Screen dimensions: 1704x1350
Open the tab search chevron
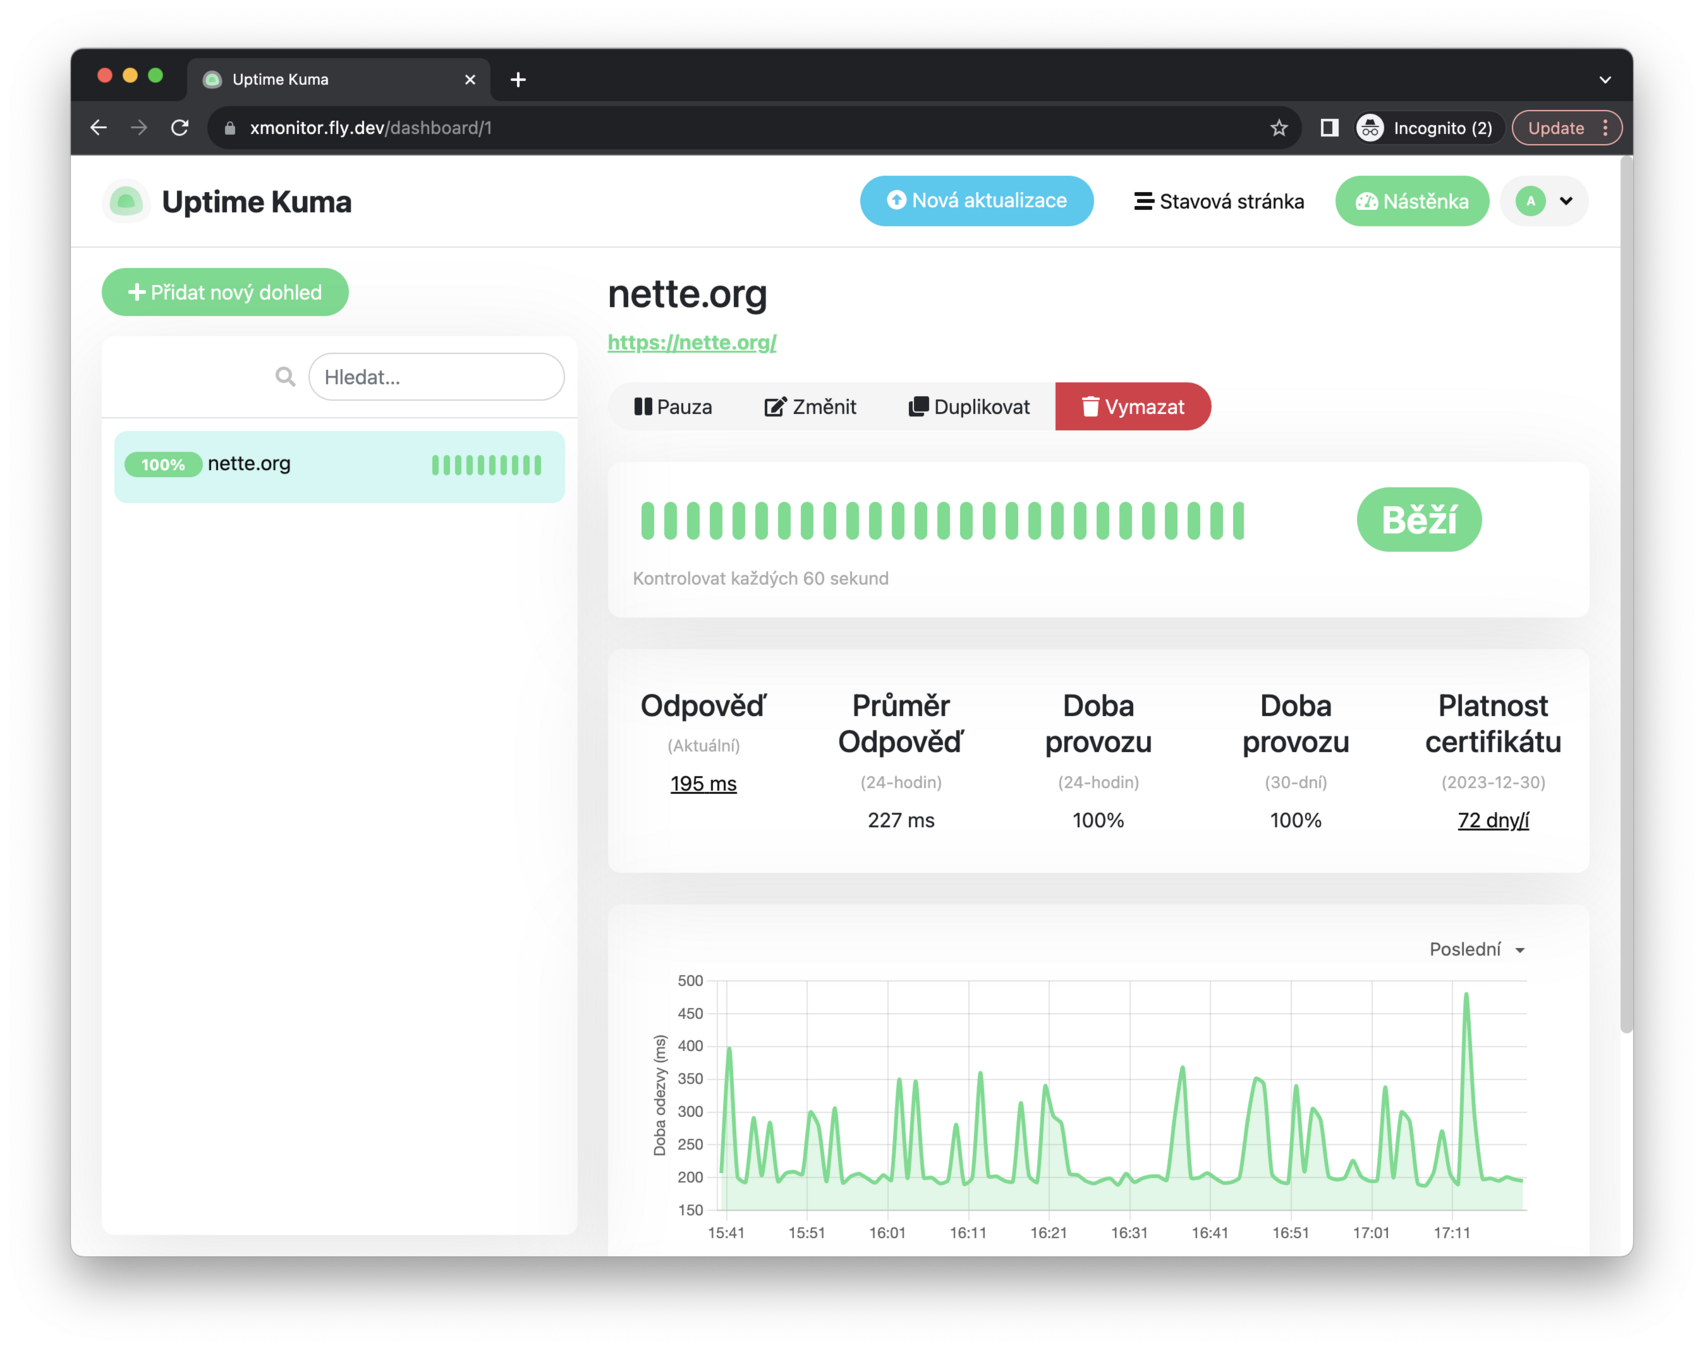click(x=1605, y=79)
